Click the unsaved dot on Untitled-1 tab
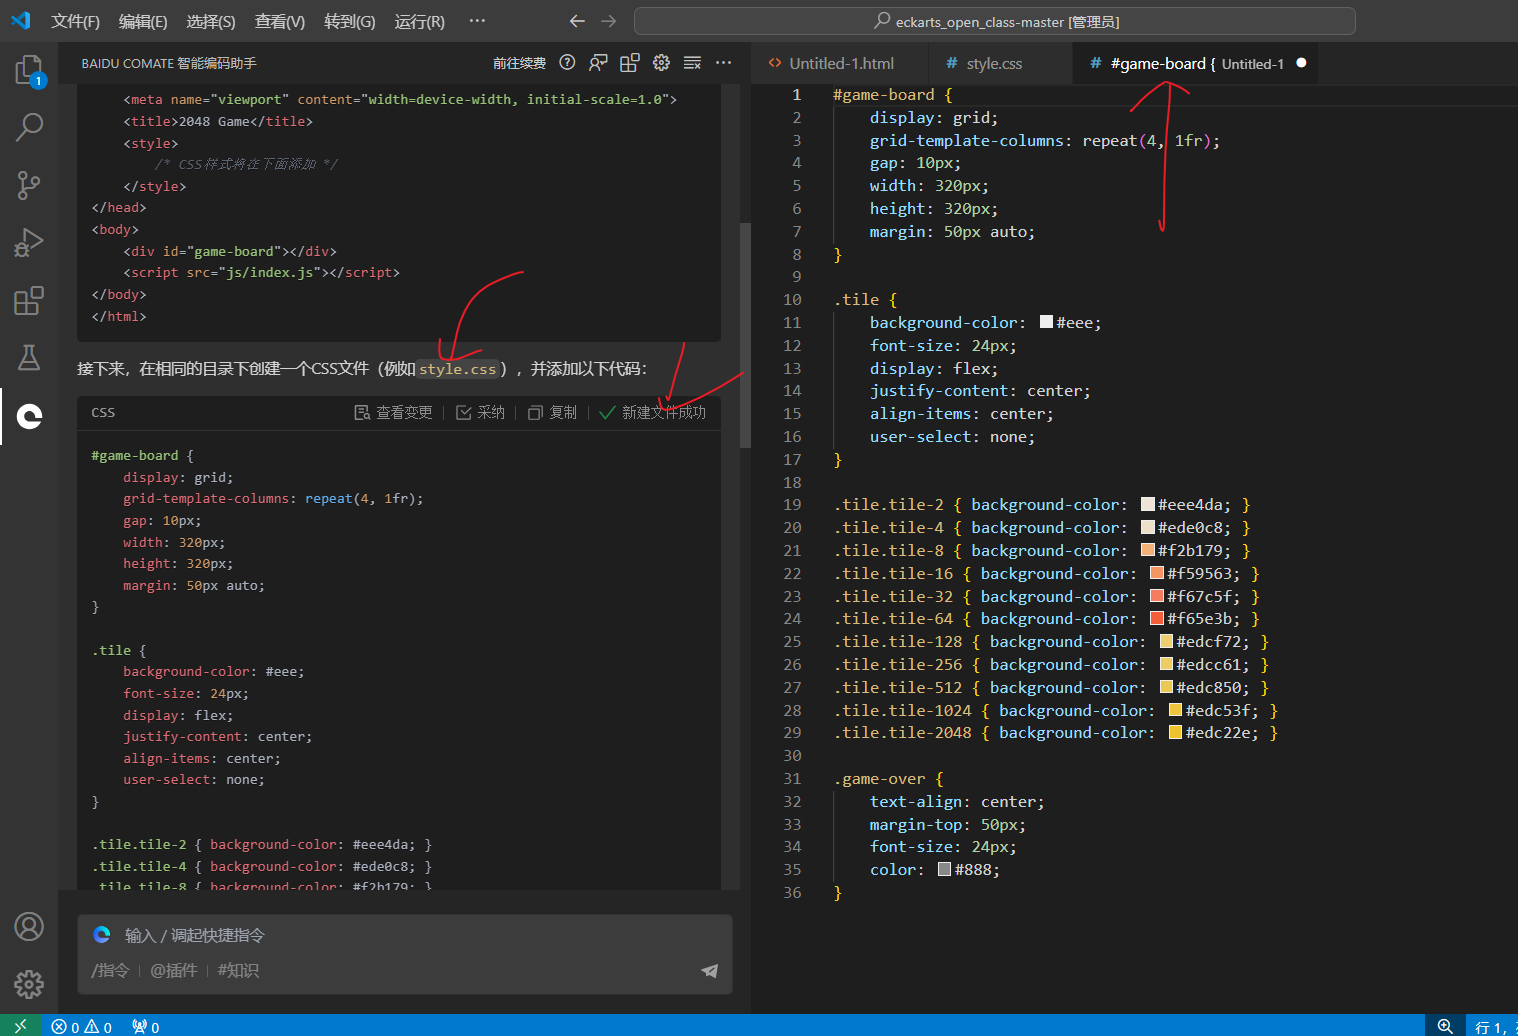The image size is (1518, 1036). point(1301,63)
